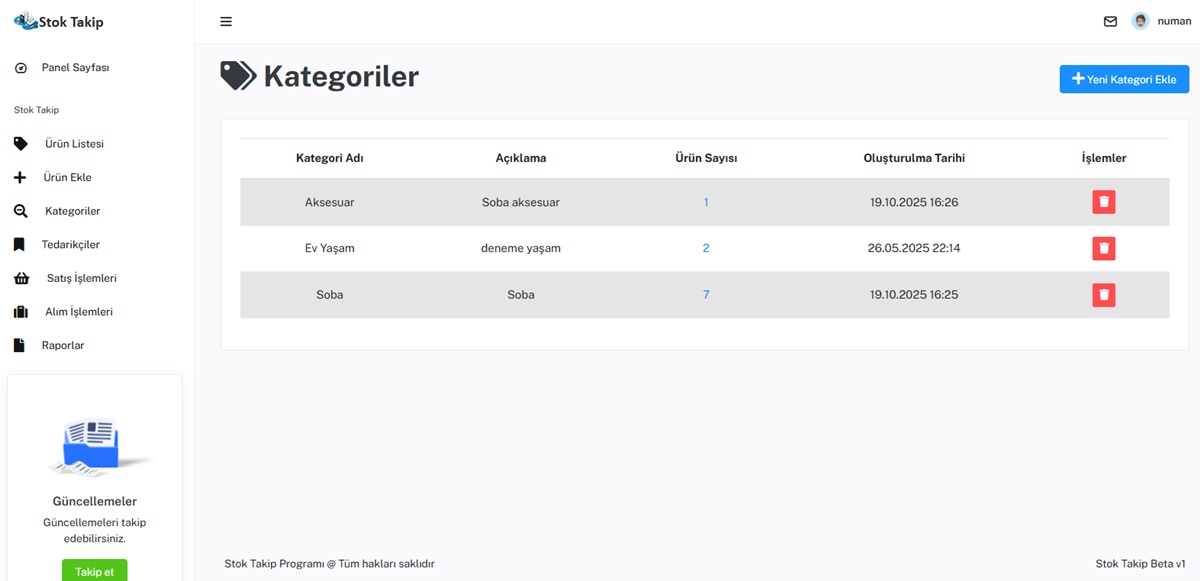Click the hamburger menu icon to toggle sidebar
The image size is (1200, 581).
pyautogui.click(x=226, y=22)
